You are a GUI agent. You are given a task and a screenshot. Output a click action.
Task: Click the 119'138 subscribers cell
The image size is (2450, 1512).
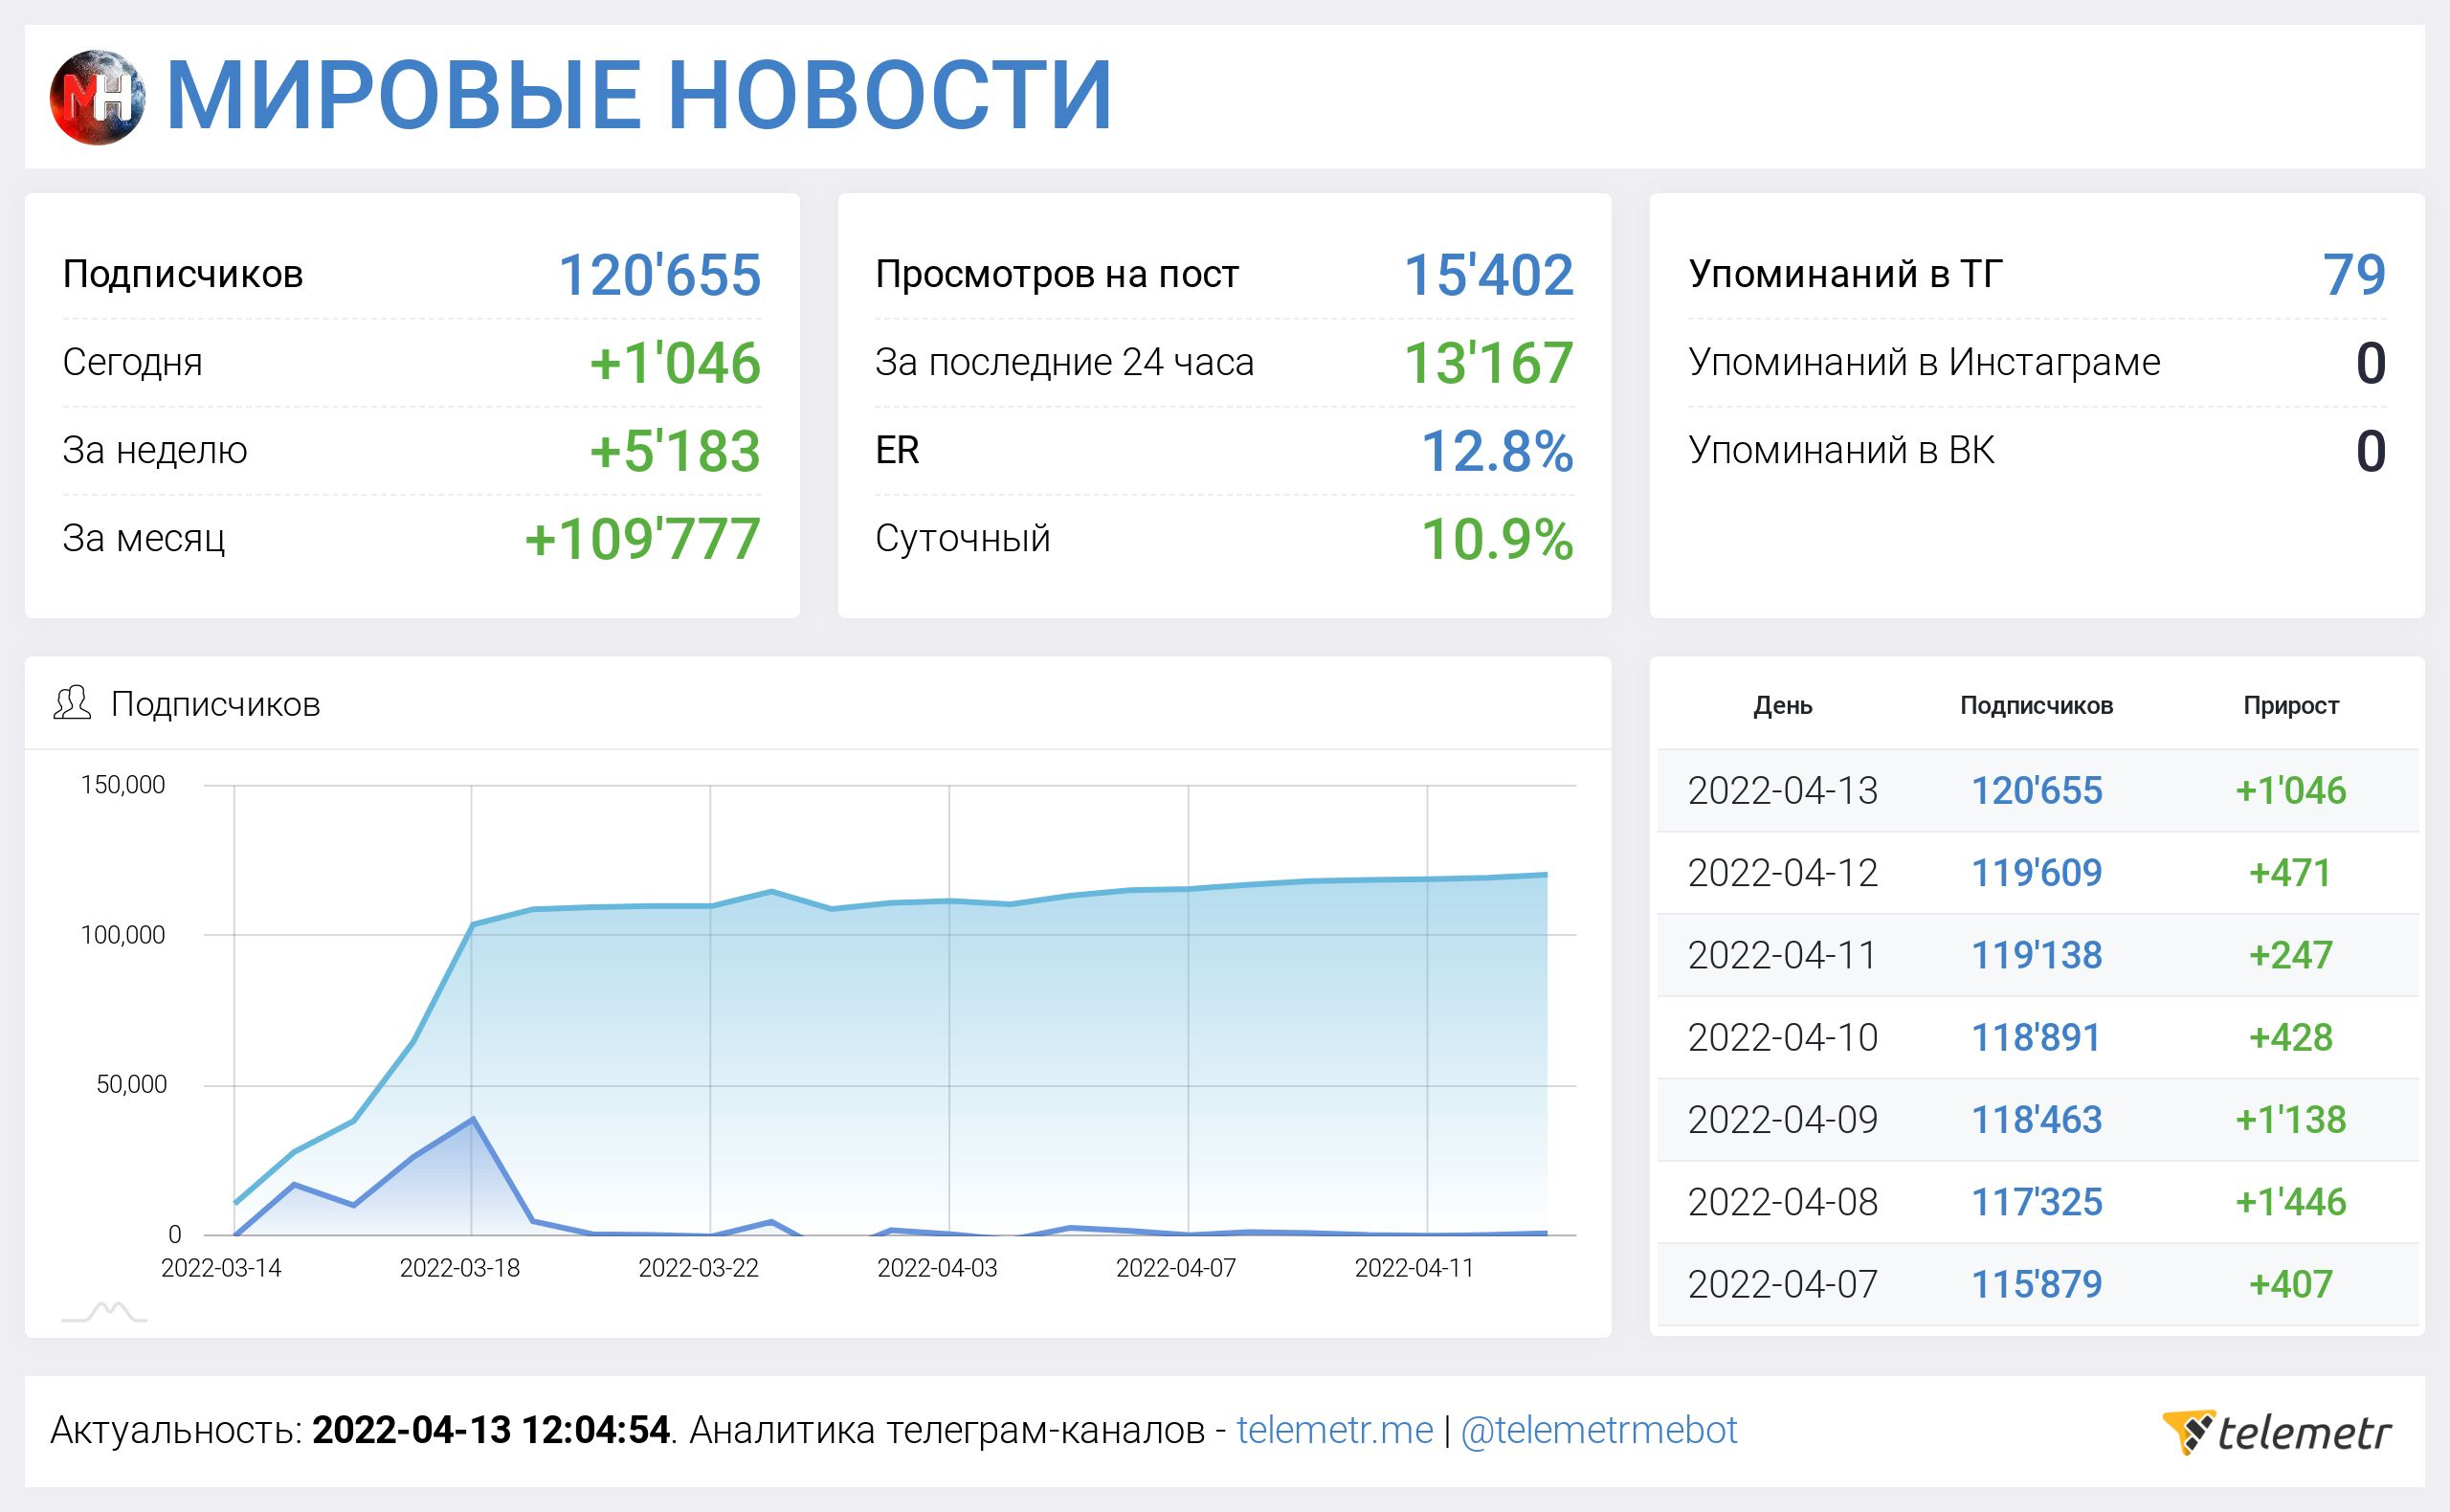click(x=2036, y=955)
